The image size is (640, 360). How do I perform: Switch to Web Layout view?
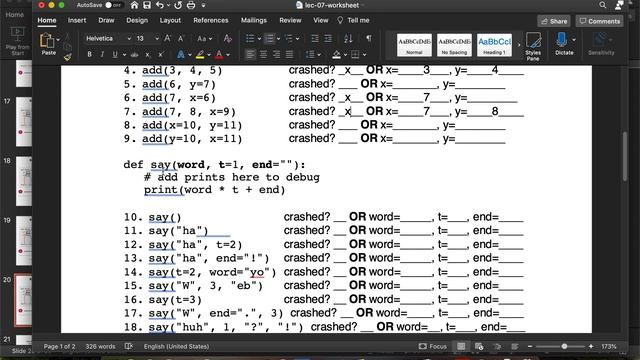pyautogui.click(x=479, y=346)
